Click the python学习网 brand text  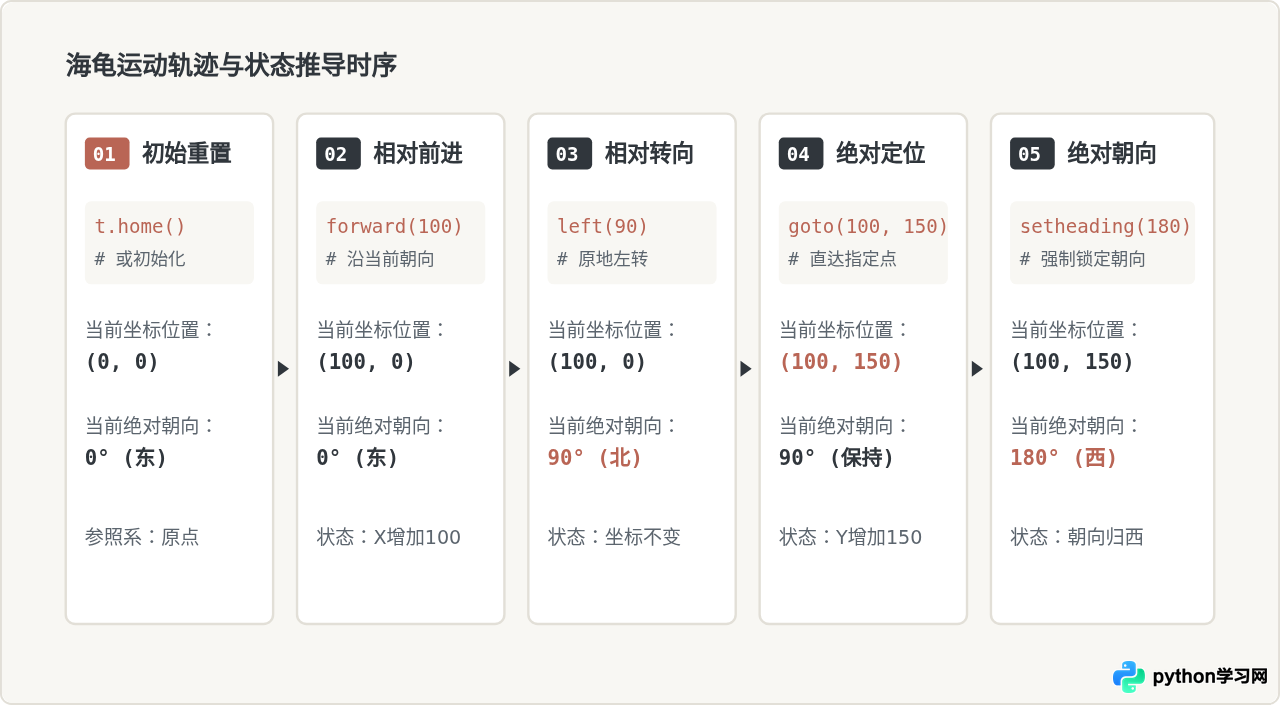(1210, 677)
